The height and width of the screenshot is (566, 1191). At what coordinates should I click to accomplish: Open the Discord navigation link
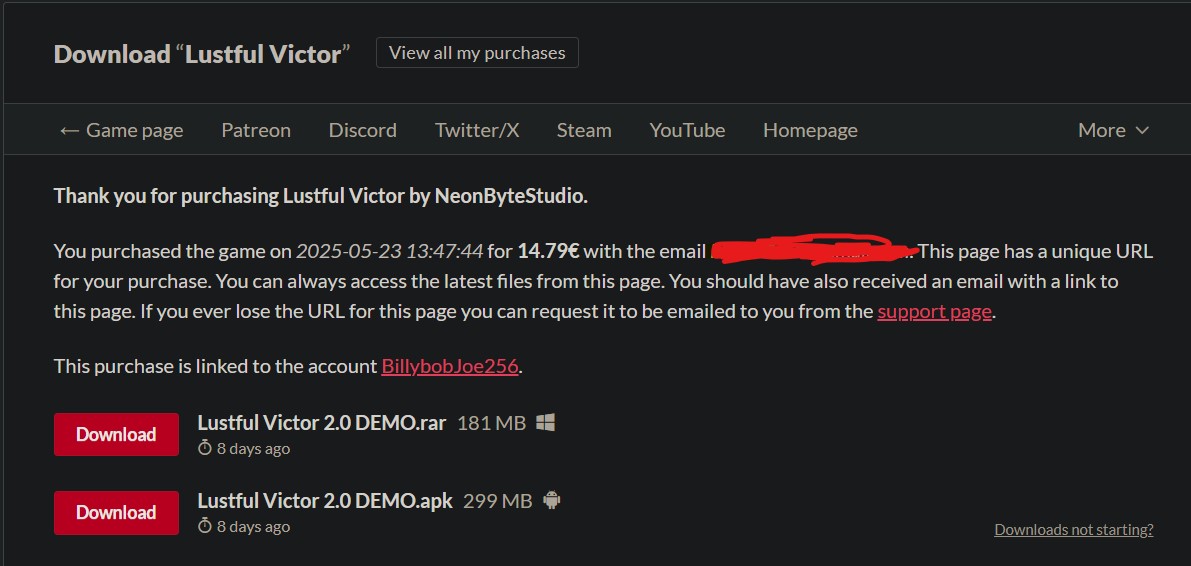[363, 130]
